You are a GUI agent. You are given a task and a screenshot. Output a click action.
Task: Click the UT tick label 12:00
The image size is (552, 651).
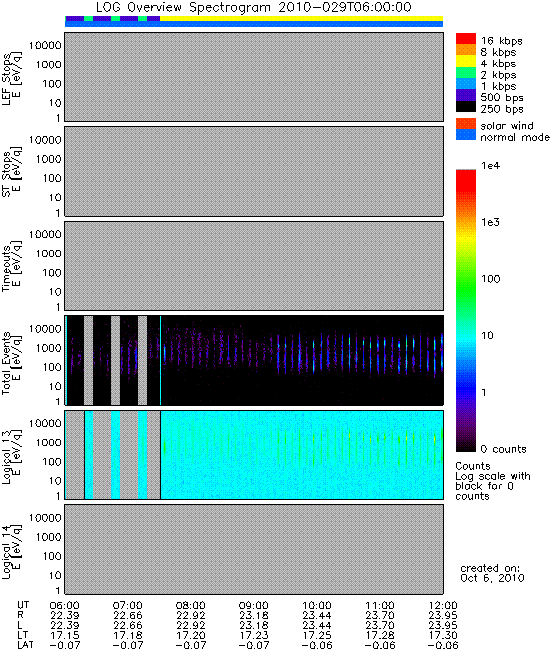[x=443, y=605]
